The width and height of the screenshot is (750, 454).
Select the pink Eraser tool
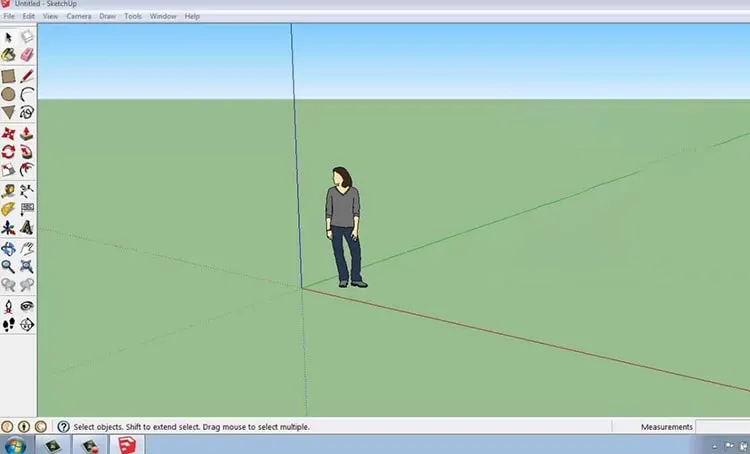pos(27,55)
